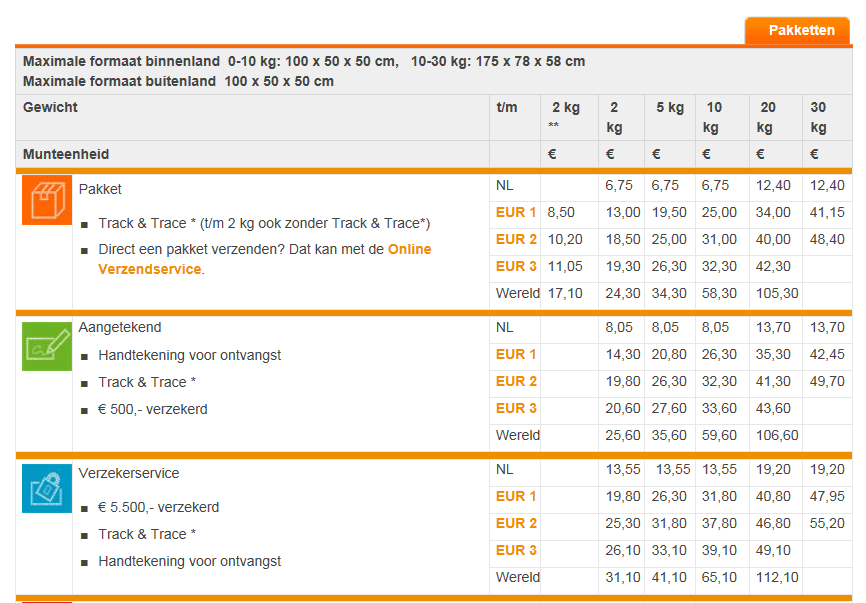Click EUR 2 link in Verzekerservice section

point(516,523)
